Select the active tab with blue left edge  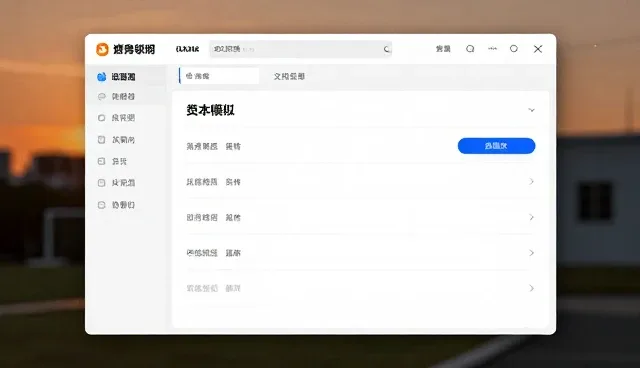tap(219, 76)
